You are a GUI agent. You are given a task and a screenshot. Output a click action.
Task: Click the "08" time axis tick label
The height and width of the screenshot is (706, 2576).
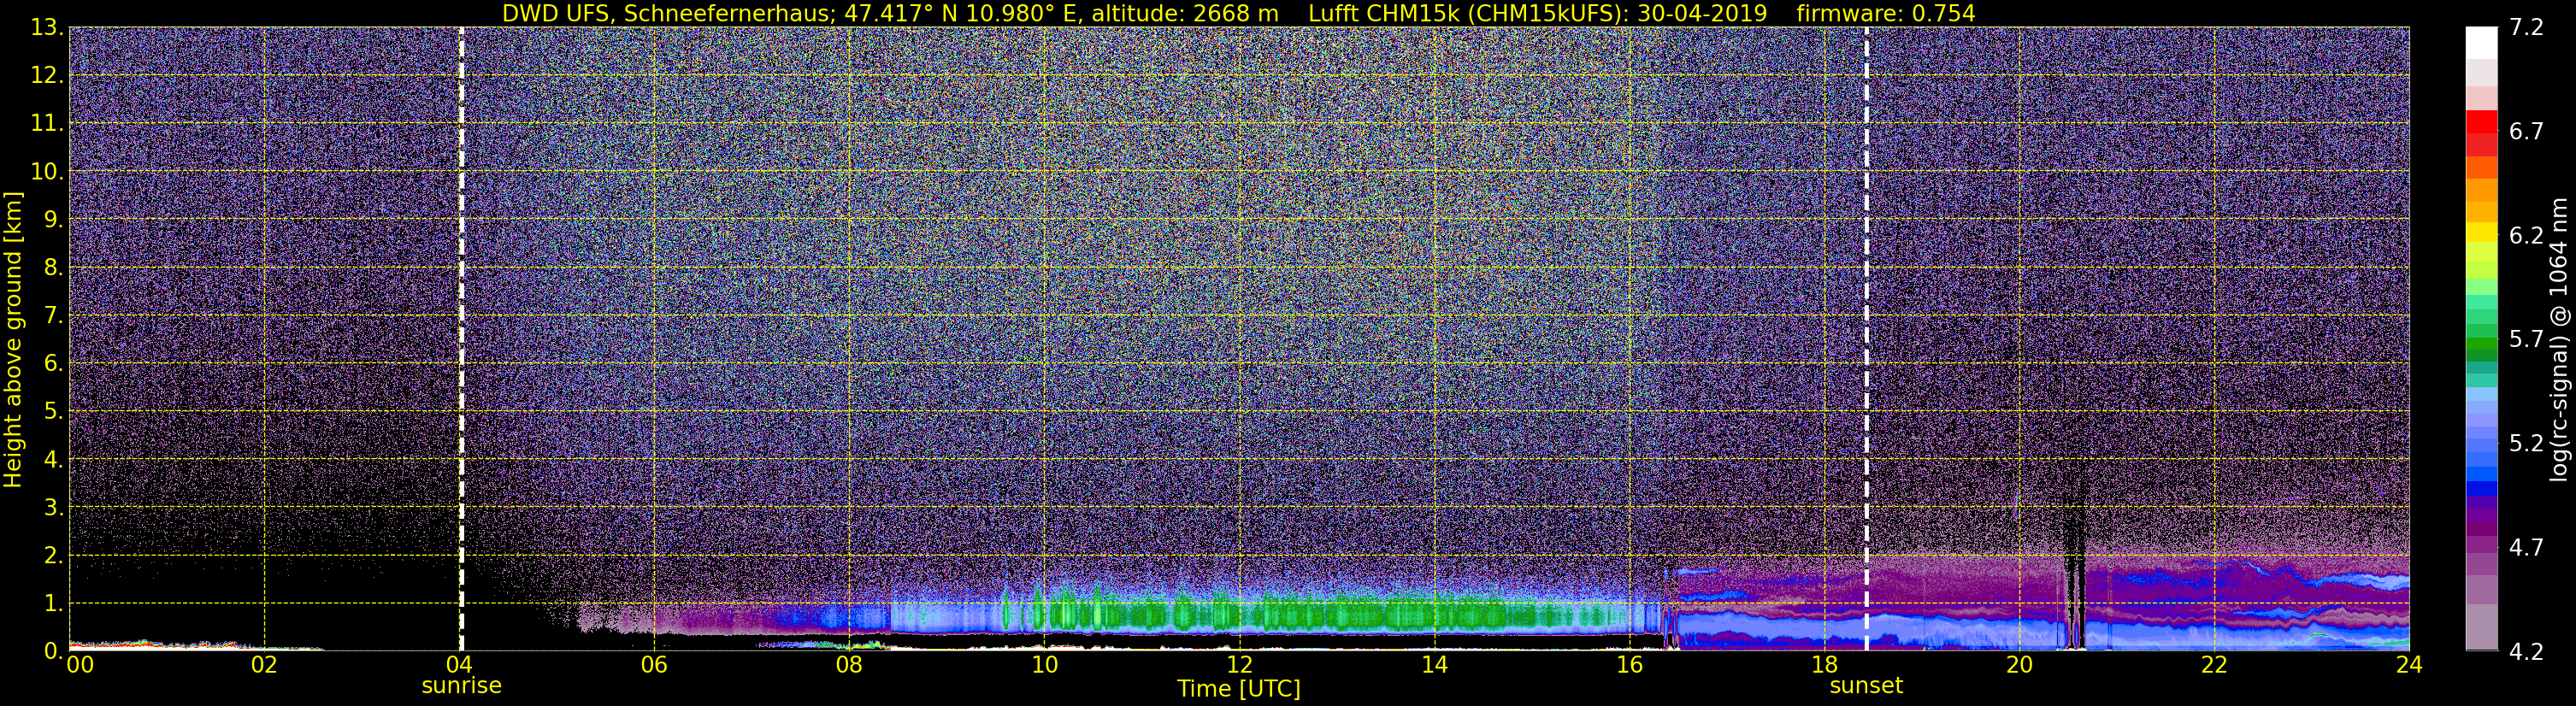click(x=849, y=665)
